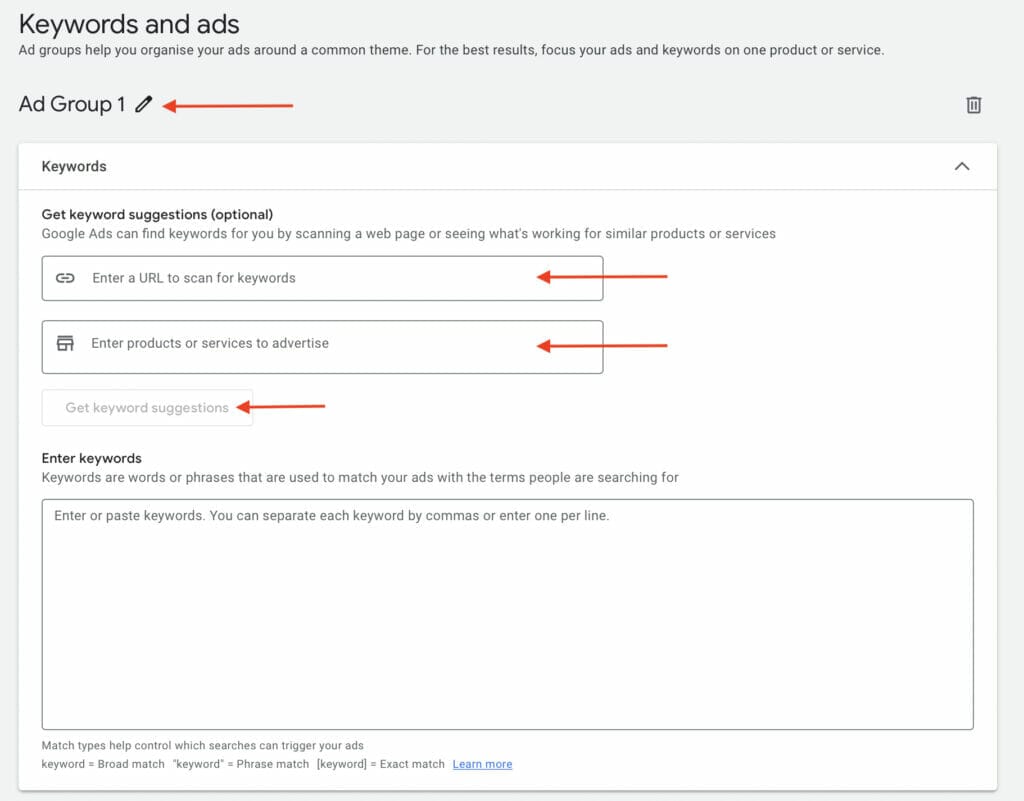Select the Ad Group 1 name text
The width and height of the screenshot is (1024, 801).
pos(72,104)
